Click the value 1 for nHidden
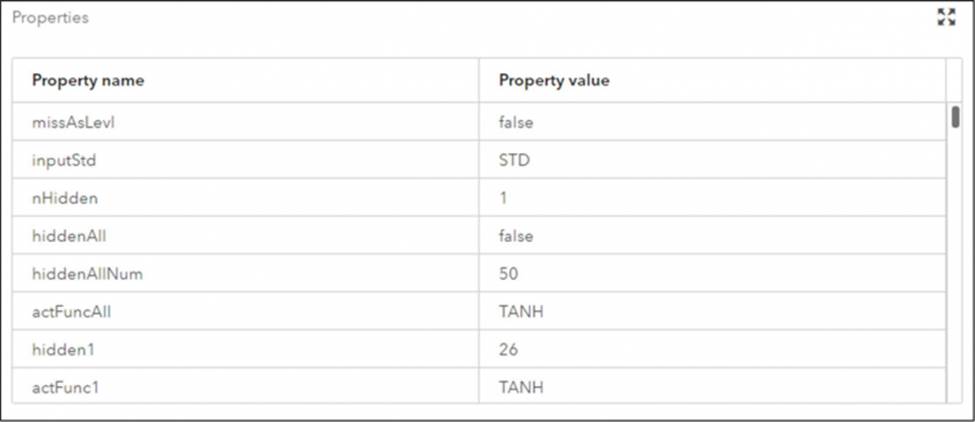 (503, 198)
